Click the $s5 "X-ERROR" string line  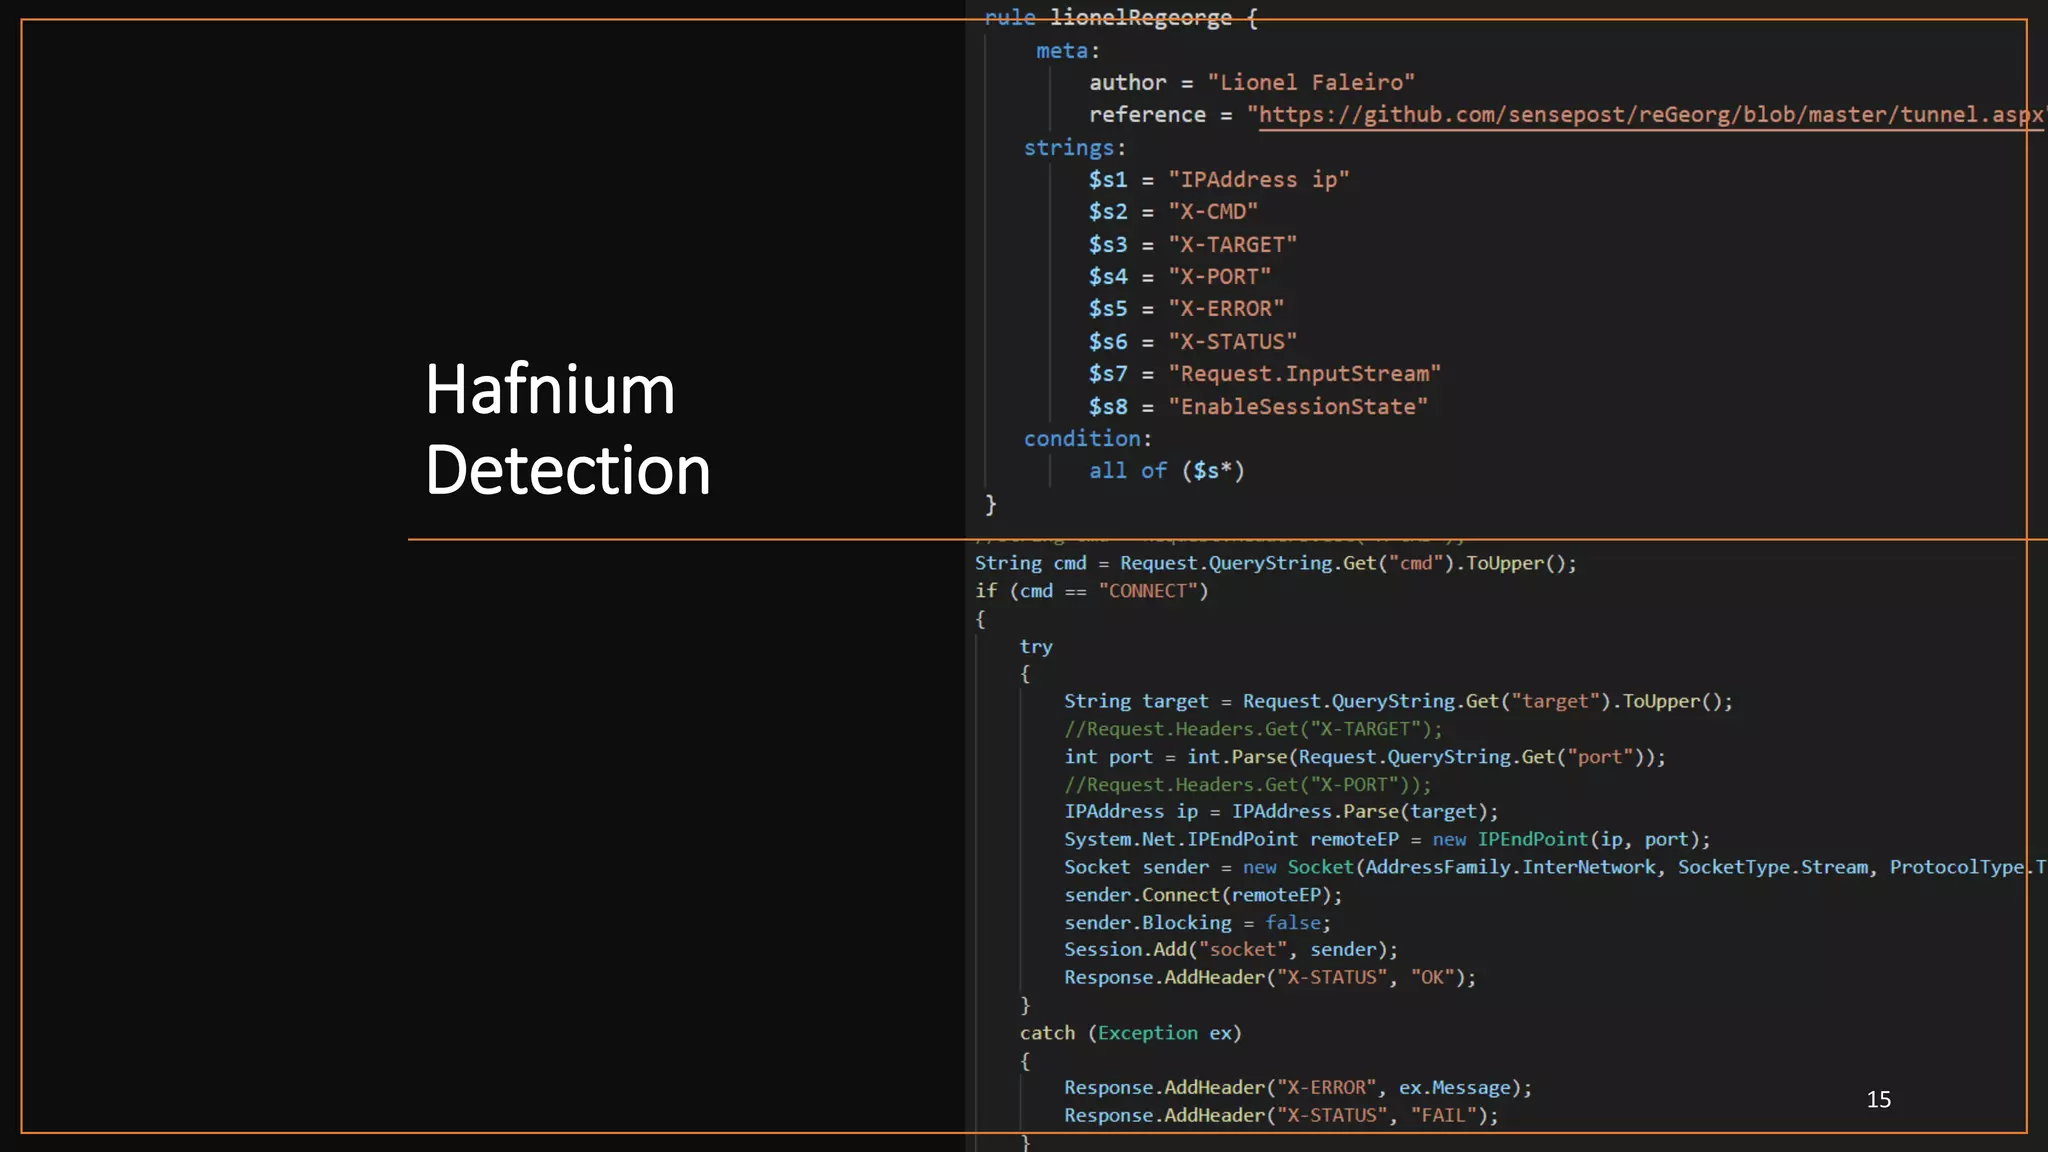pyautogui.click(x=1185, y=309)
